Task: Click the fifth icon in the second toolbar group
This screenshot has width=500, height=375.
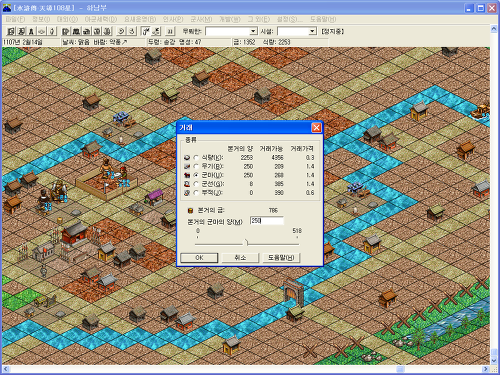Action: click(x=107, y=31)
